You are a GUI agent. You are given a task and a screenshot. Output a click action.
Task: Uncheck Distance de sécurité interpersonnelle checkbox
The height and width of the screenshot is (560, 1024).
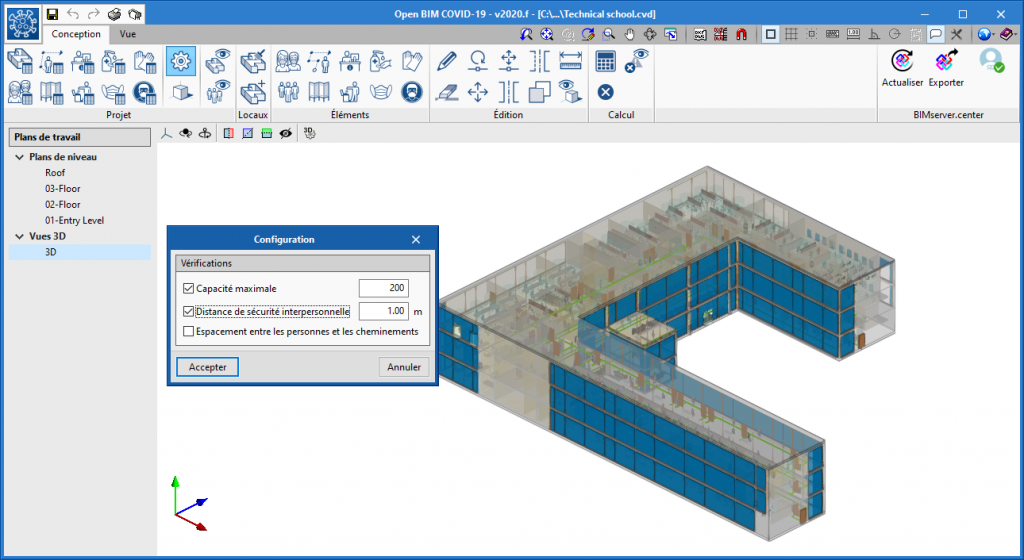(x=190, y=311)
